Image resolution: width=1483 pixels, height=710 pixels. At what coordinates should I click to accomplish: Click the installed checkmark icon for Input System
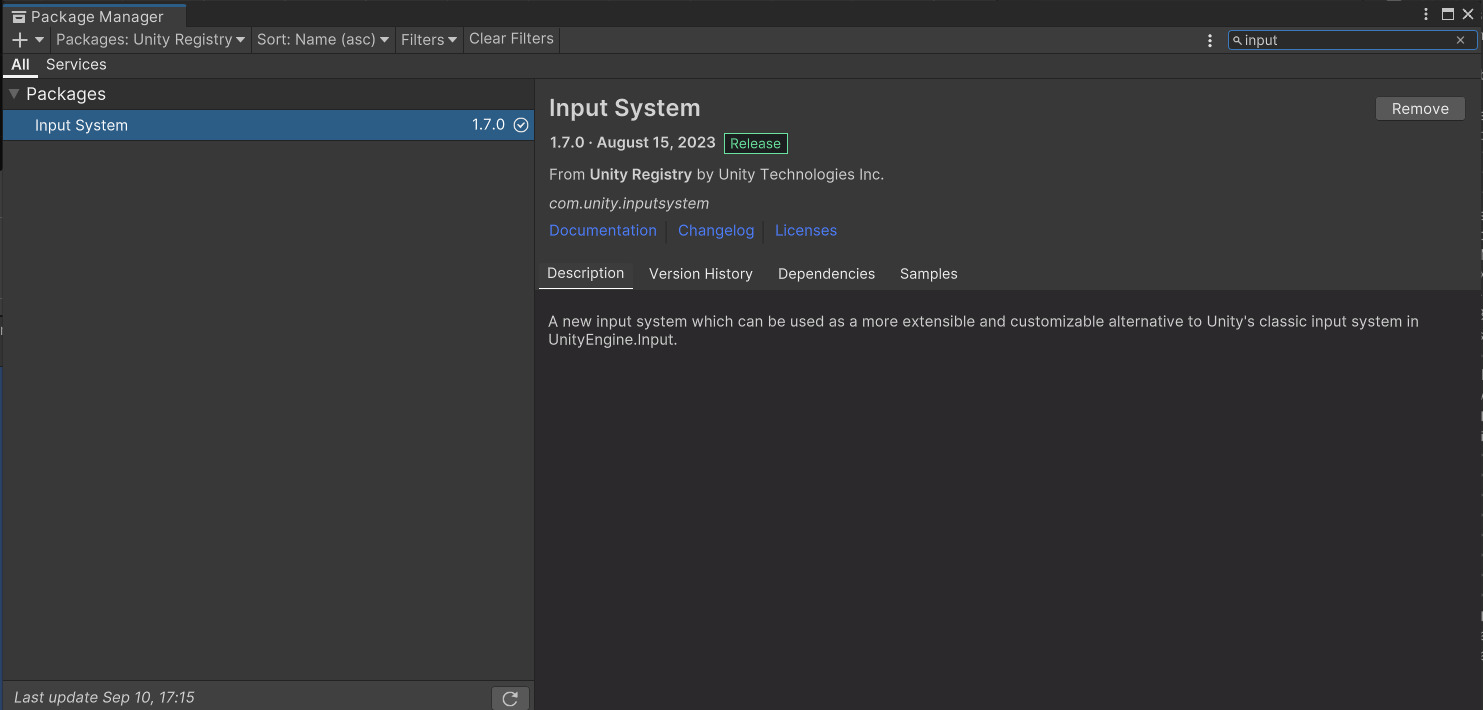[x=520, y=125]
